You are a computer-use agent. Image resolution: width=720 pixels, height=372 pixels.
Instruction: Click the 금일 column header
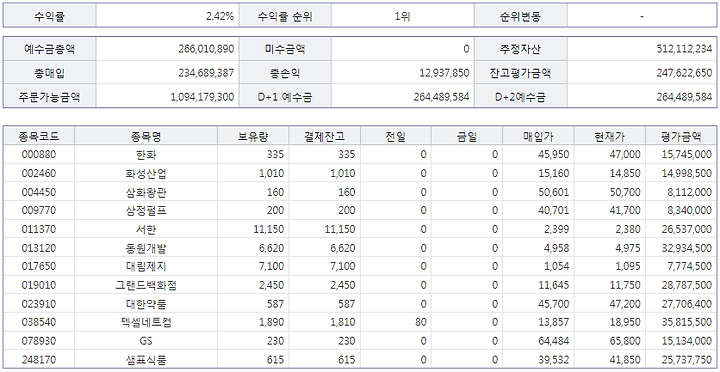(467, 136)
